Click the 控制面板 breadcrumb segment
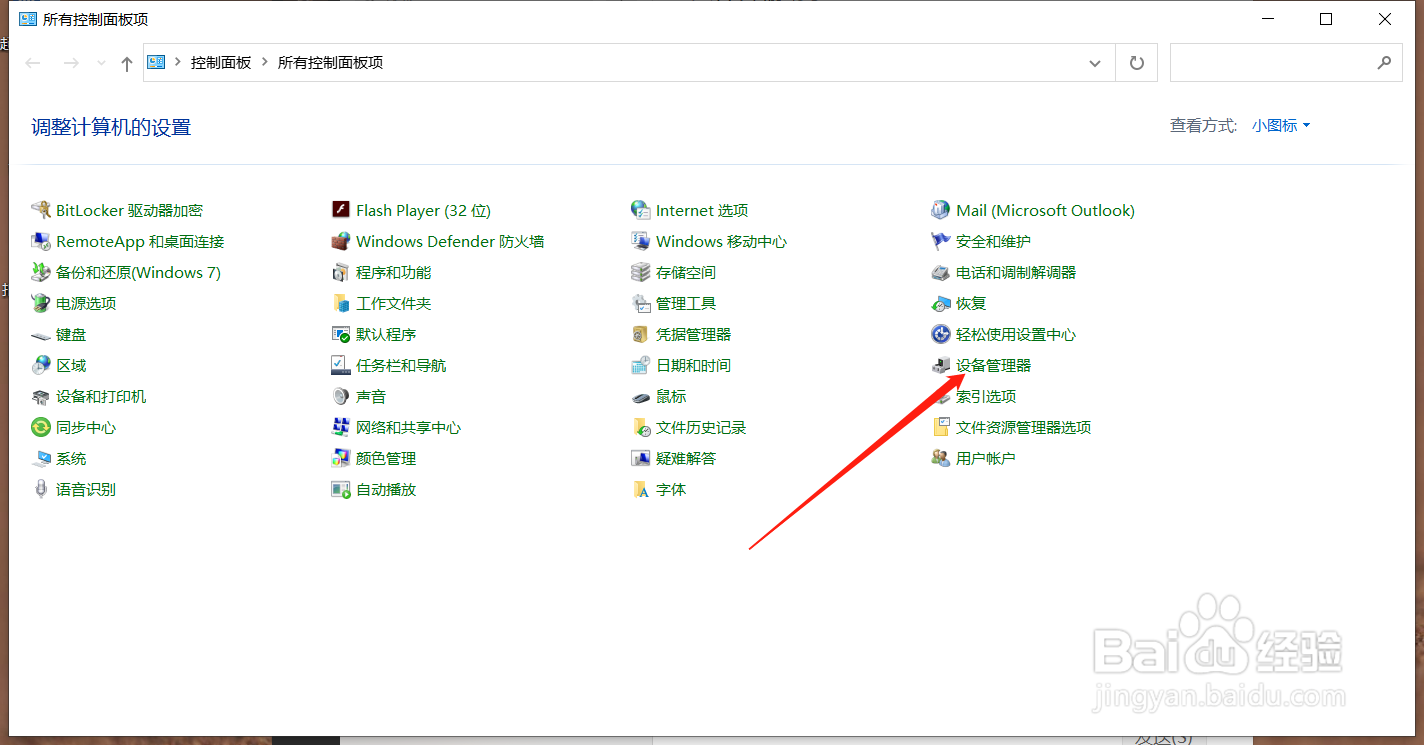The height and width of the screenshot is (745, 1424). pos(221,62)
